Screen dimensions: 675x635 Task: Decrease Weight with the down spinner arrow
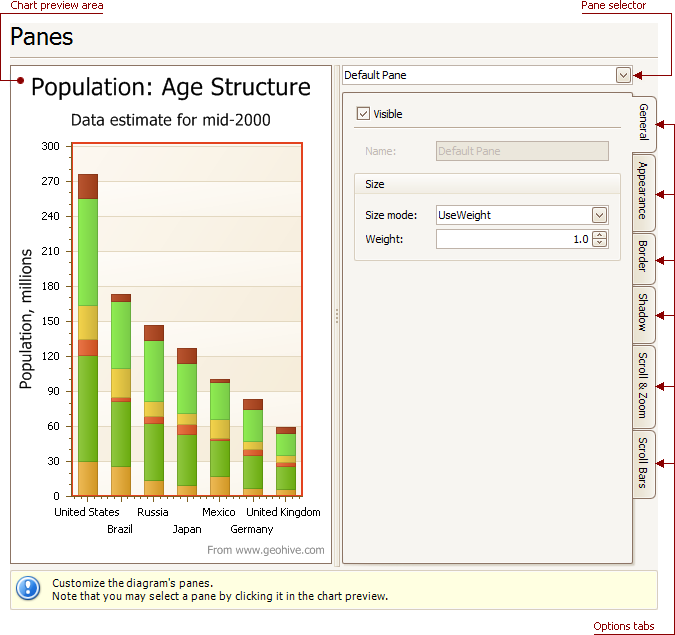coord(599,243)
